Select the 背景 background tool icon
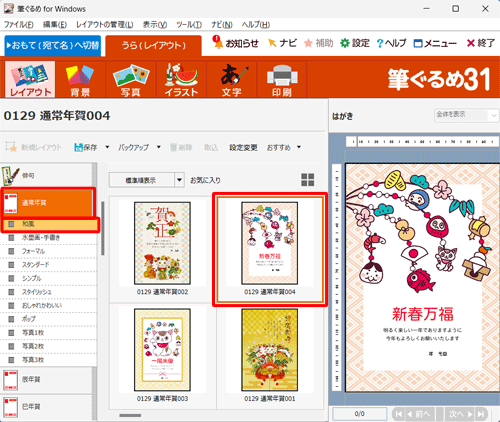Viewport: 500px width, 422px height. click(80, 79)
